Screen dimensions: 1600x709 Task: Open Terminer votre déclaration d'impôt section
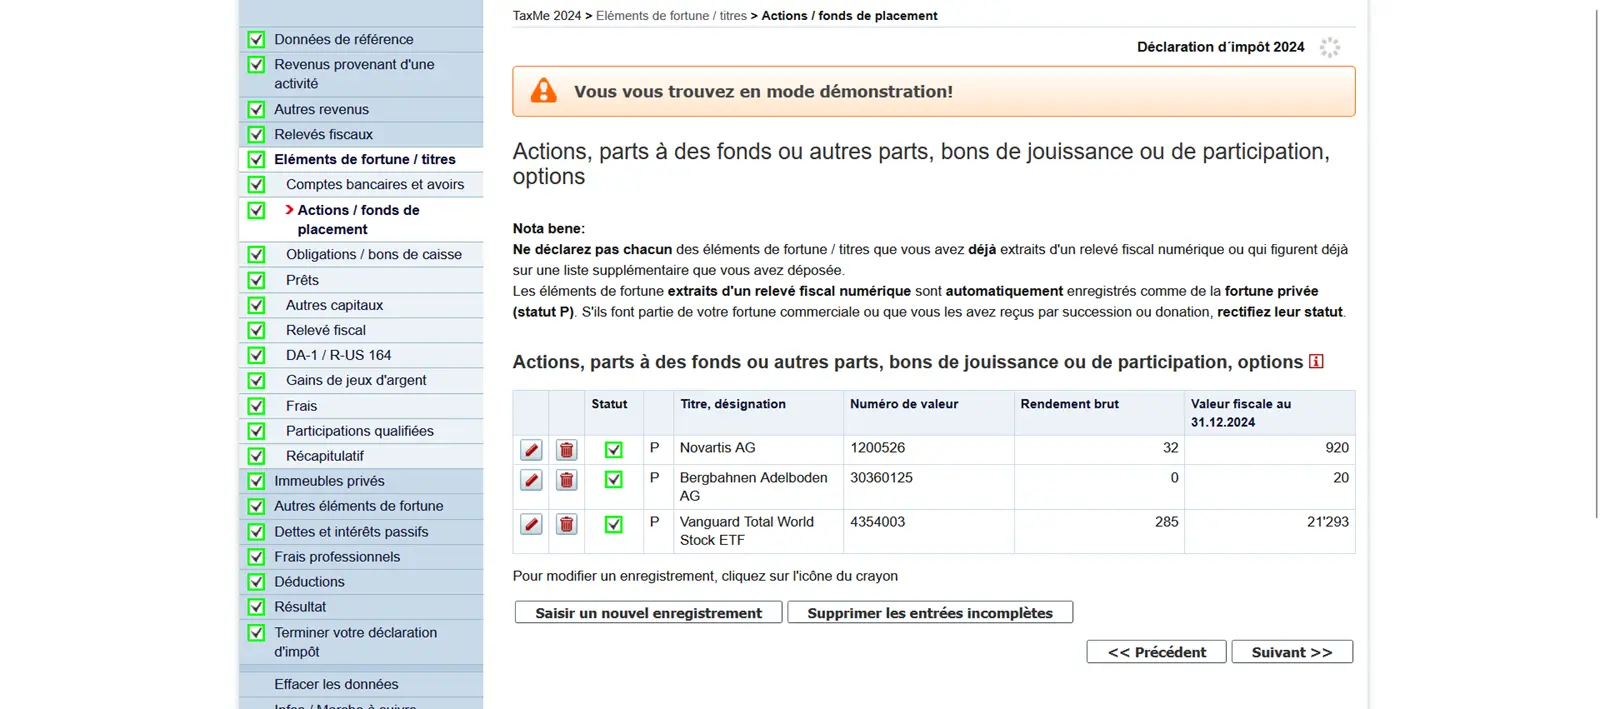(x=355, y=642)
